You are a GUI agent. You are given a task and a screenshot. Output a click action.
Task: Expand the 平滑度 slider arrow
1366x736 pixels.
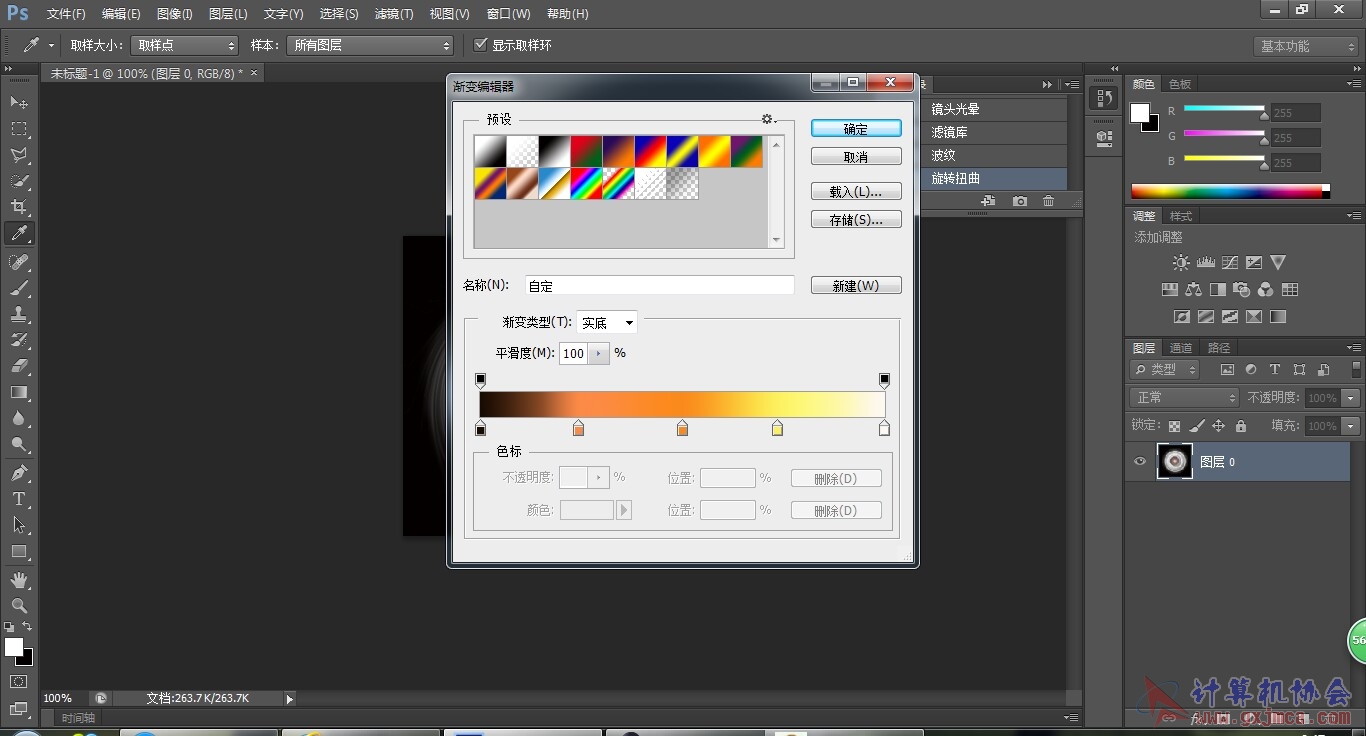(x=599, y=353)
